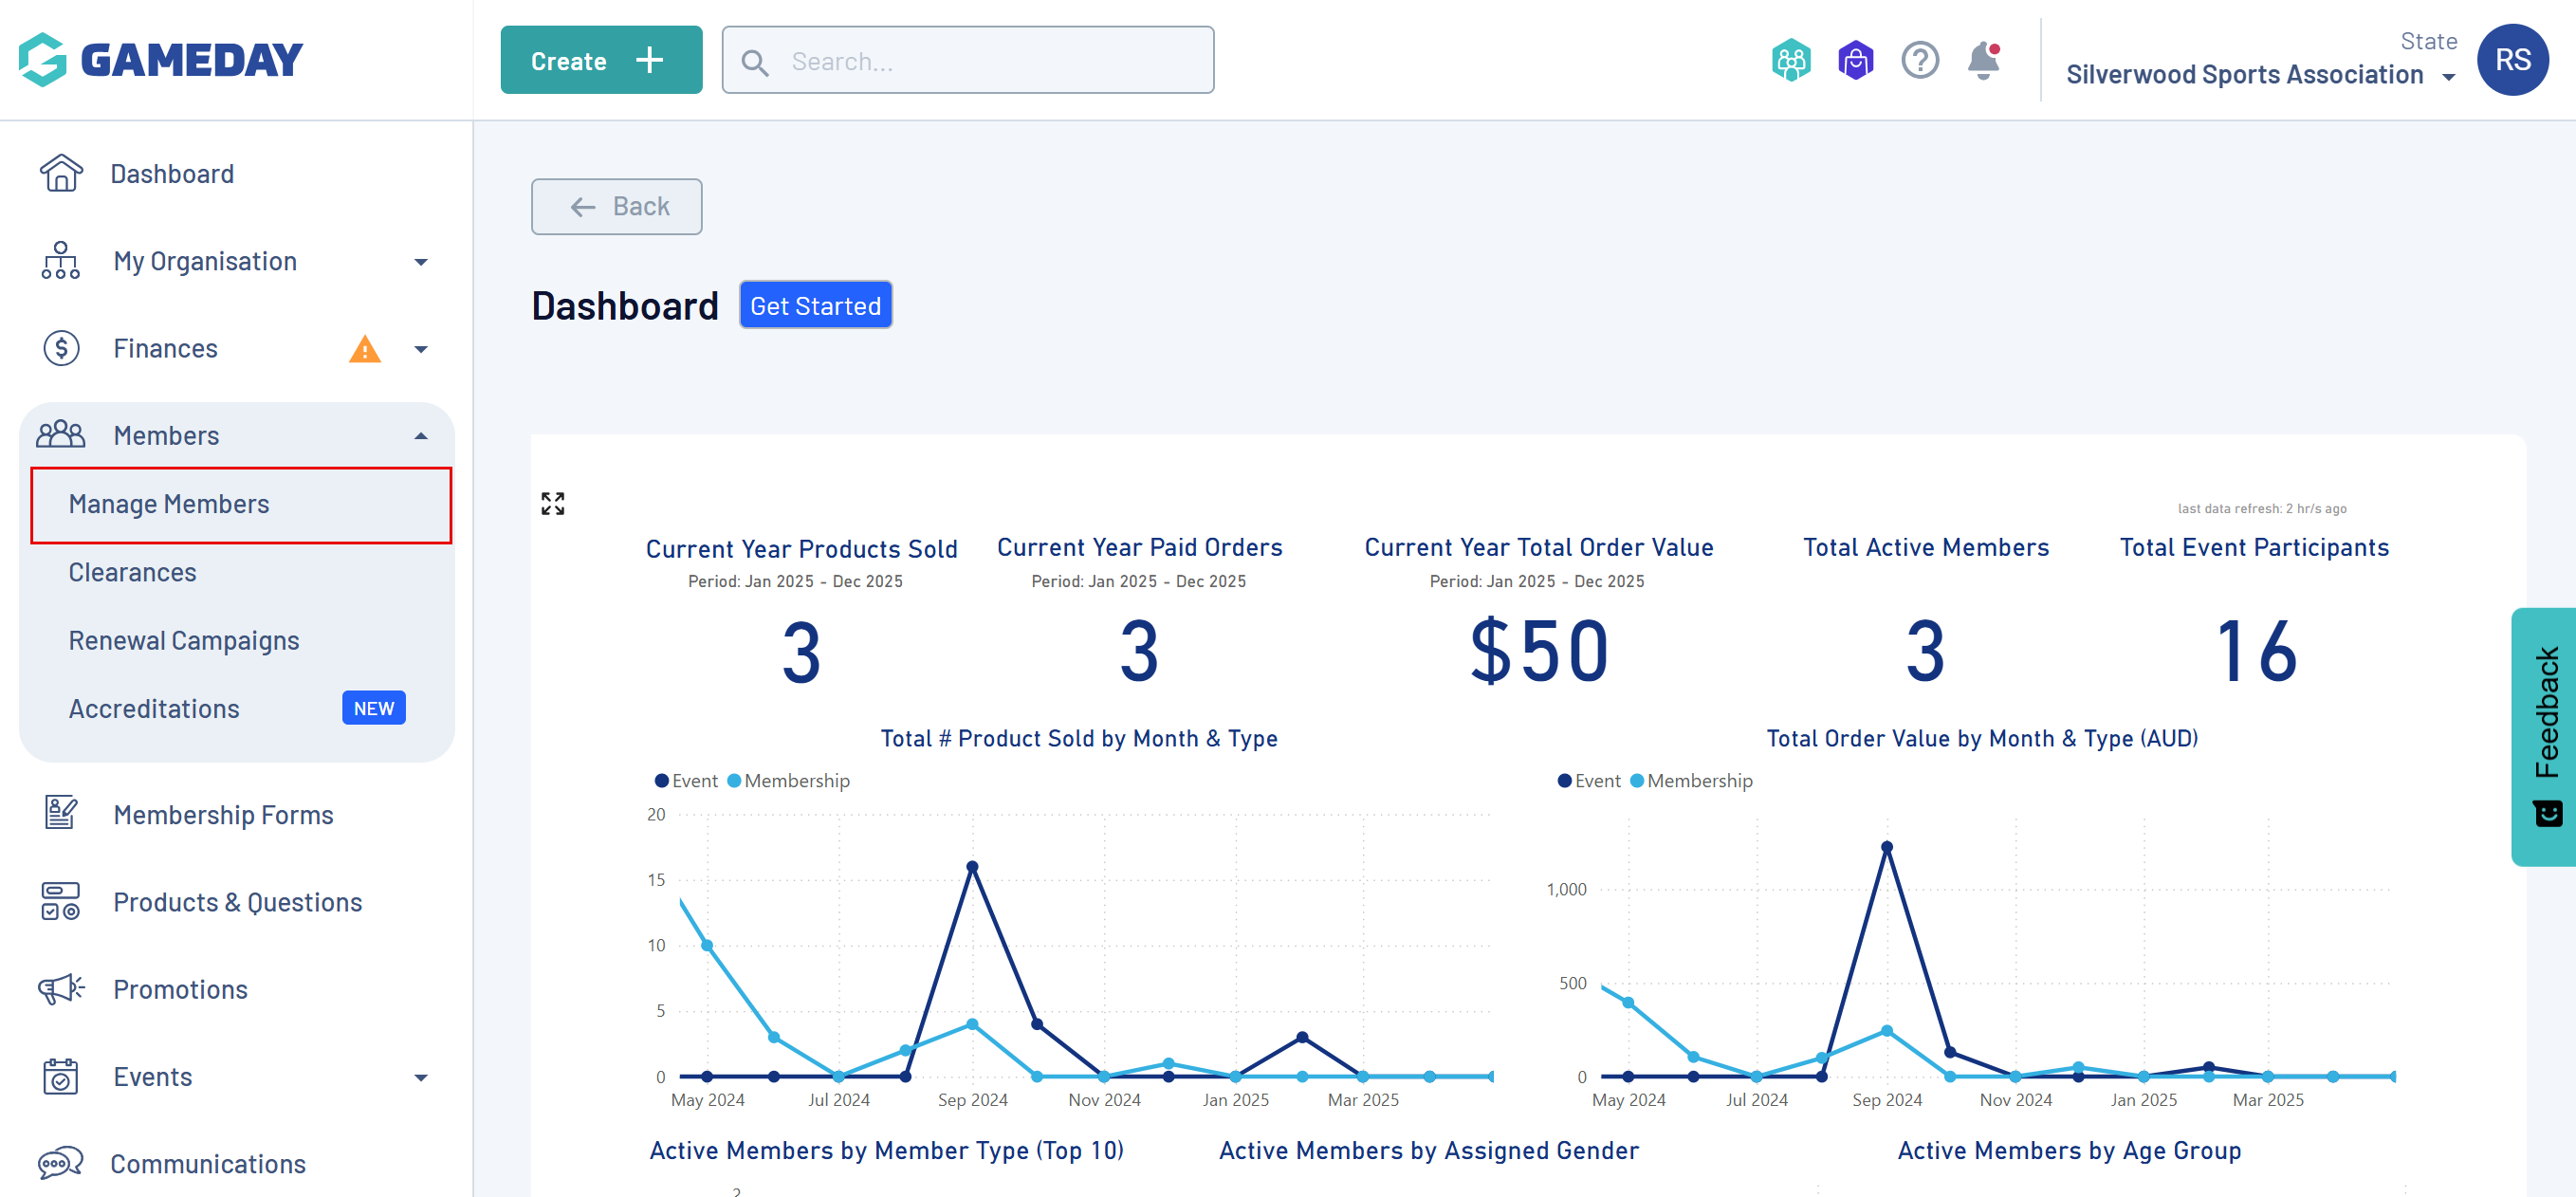This screenshot has width=2576, height=1197.
Task: Expand the chart to fullscreen
Action: pyautogui.click(x=552, y=503)
